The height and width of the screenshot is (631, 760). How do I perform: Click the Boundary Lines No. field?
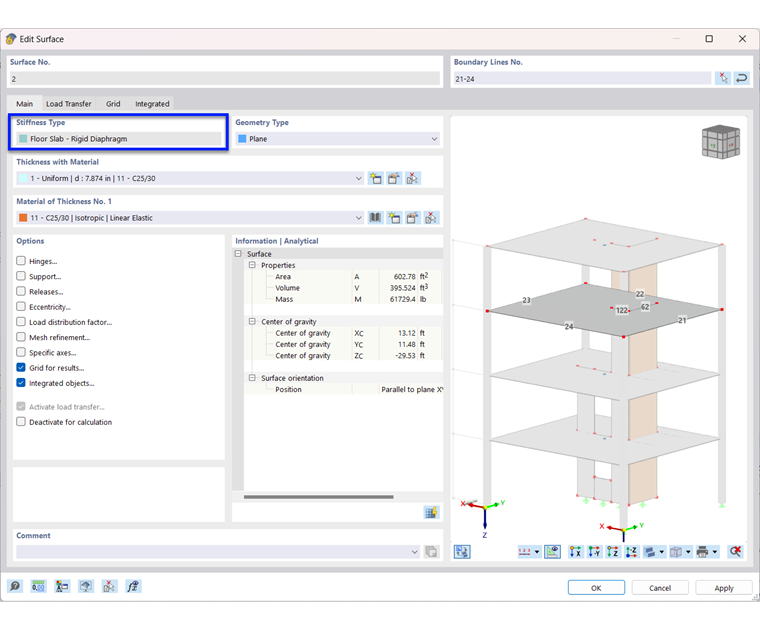(583, 79)
